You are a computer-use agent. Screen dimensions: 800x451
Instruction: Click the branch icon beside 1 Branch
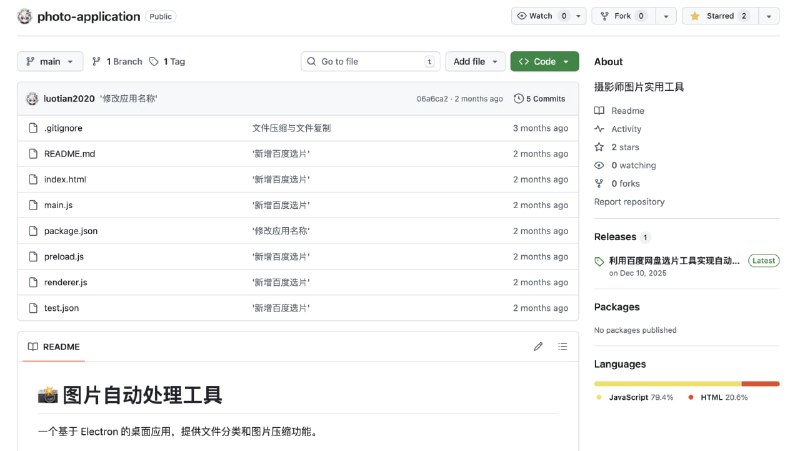coord(96,61)
